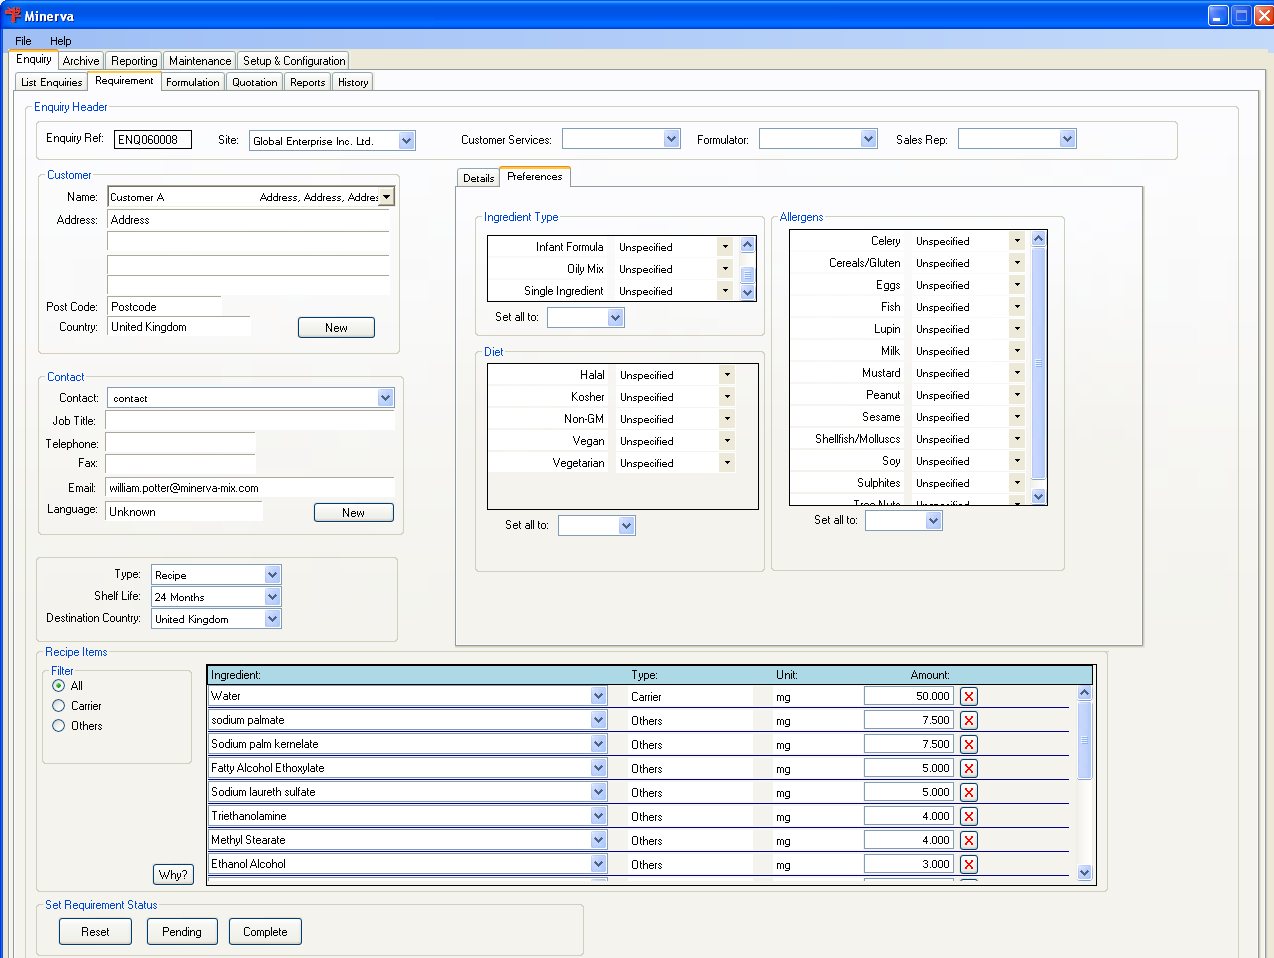1274x958 pixels.
Task: Remove the Sodium palm kernelate row
Action: click(x=968, y=745)
